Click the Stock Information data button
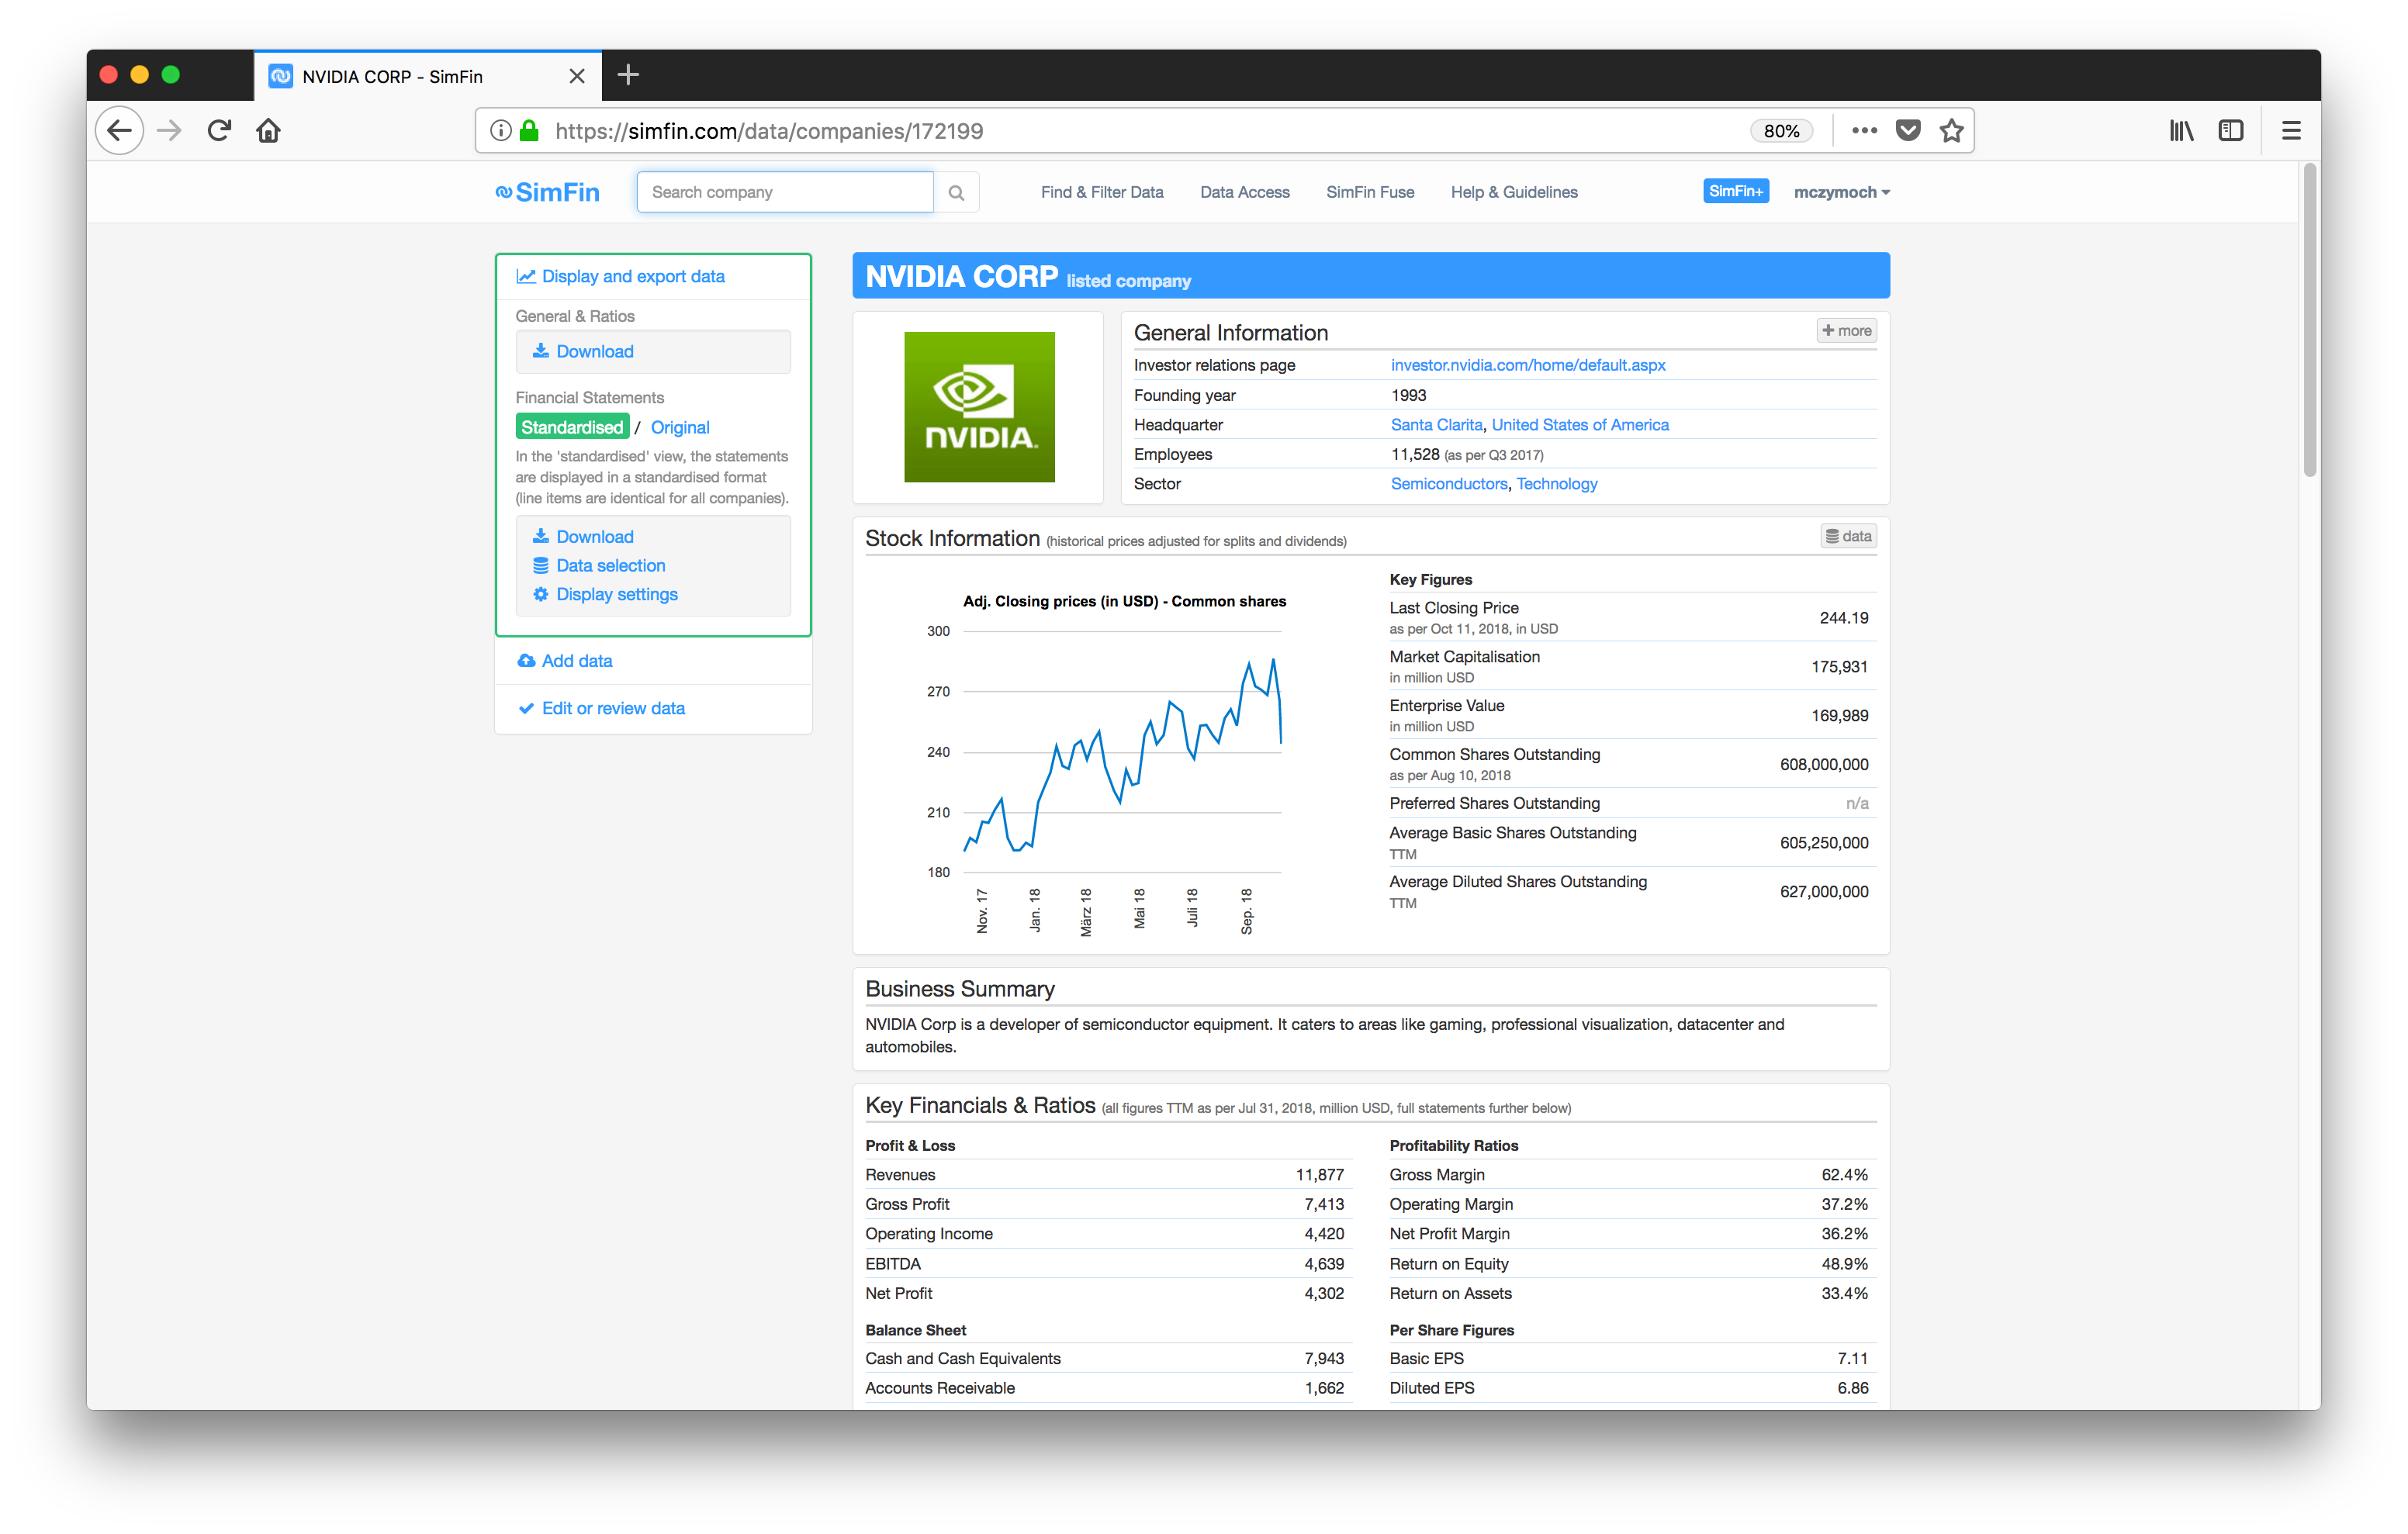Image resolution: width=2408 pixels, height=1534 pixels. pos(1847,537)
